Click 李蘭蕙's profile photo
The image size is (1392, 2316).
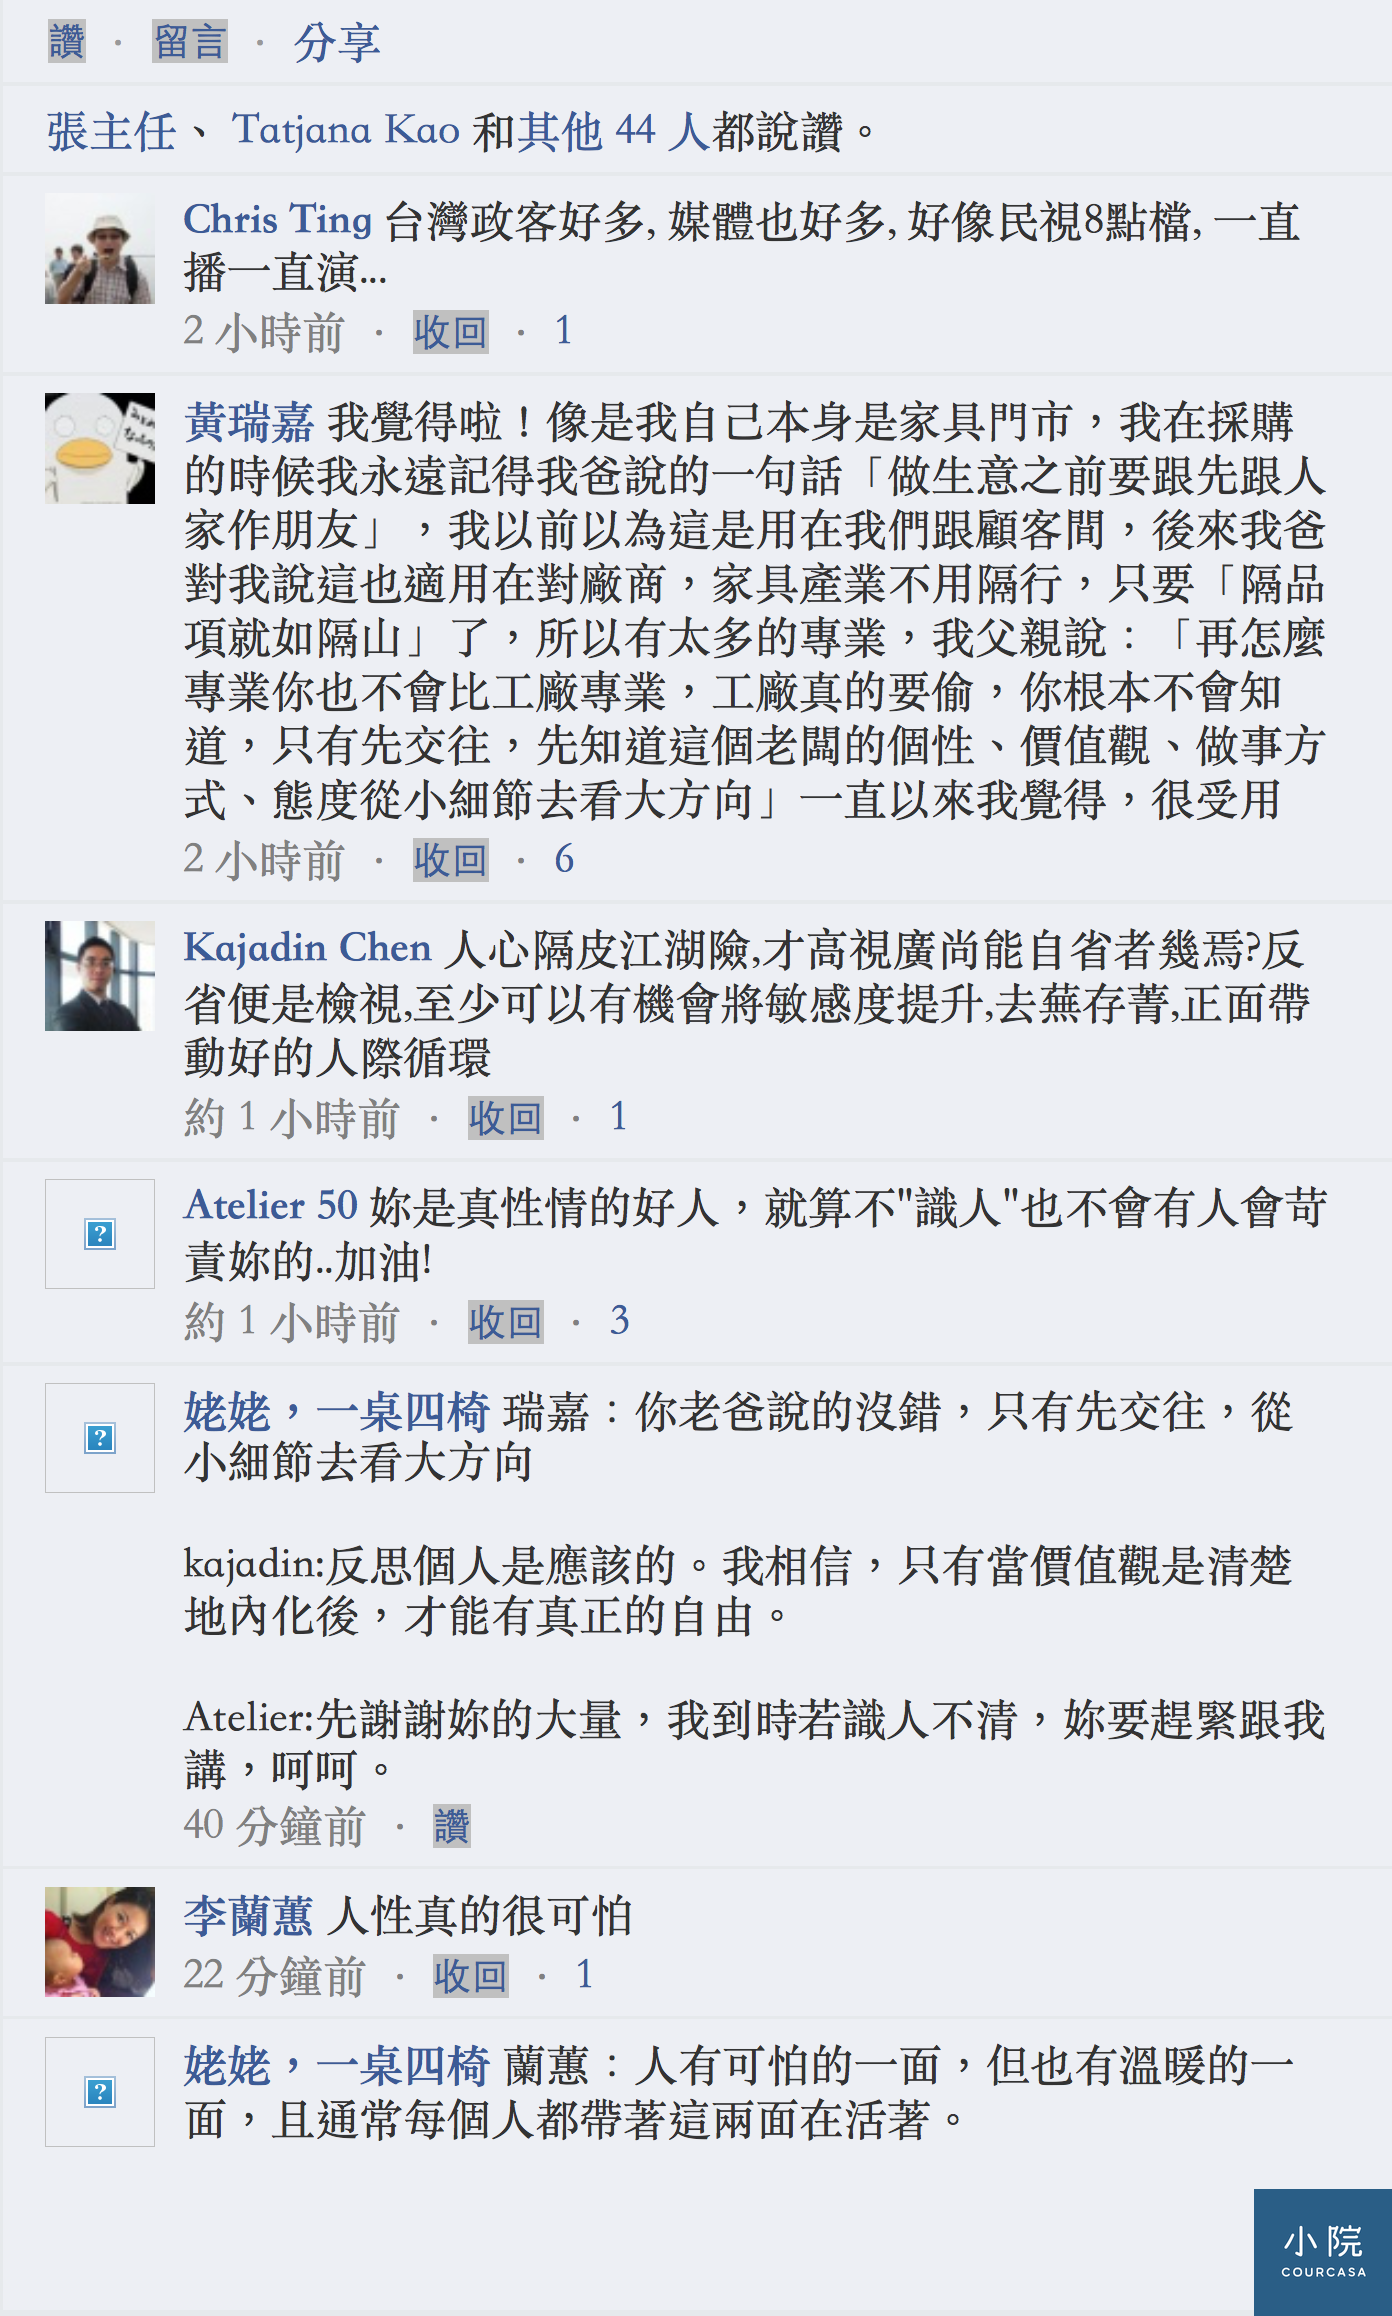(x=100, y=1942)
